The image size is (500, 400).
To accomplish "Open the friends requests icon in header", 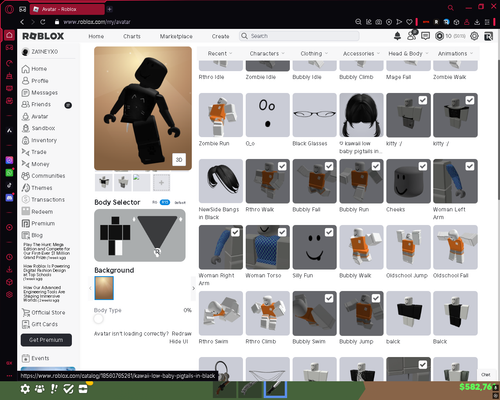I will (412, 36).
